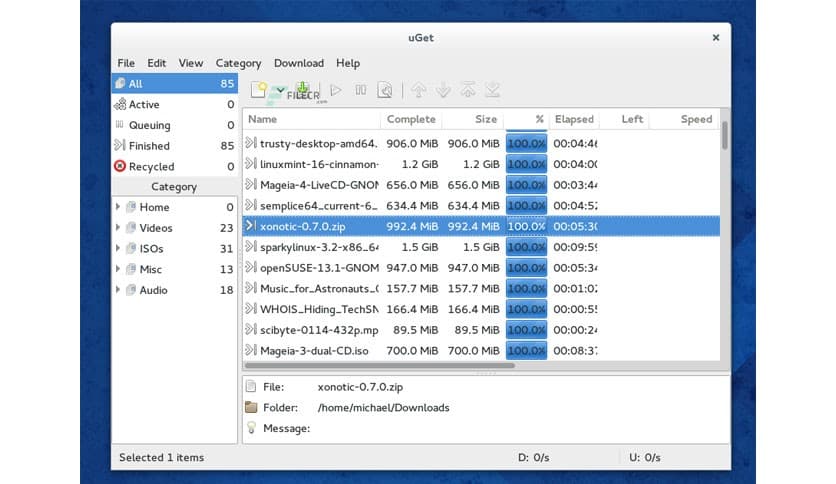Select the Audio category
Viewport: 836px width, 484px height.
click(x=174, y=291)
